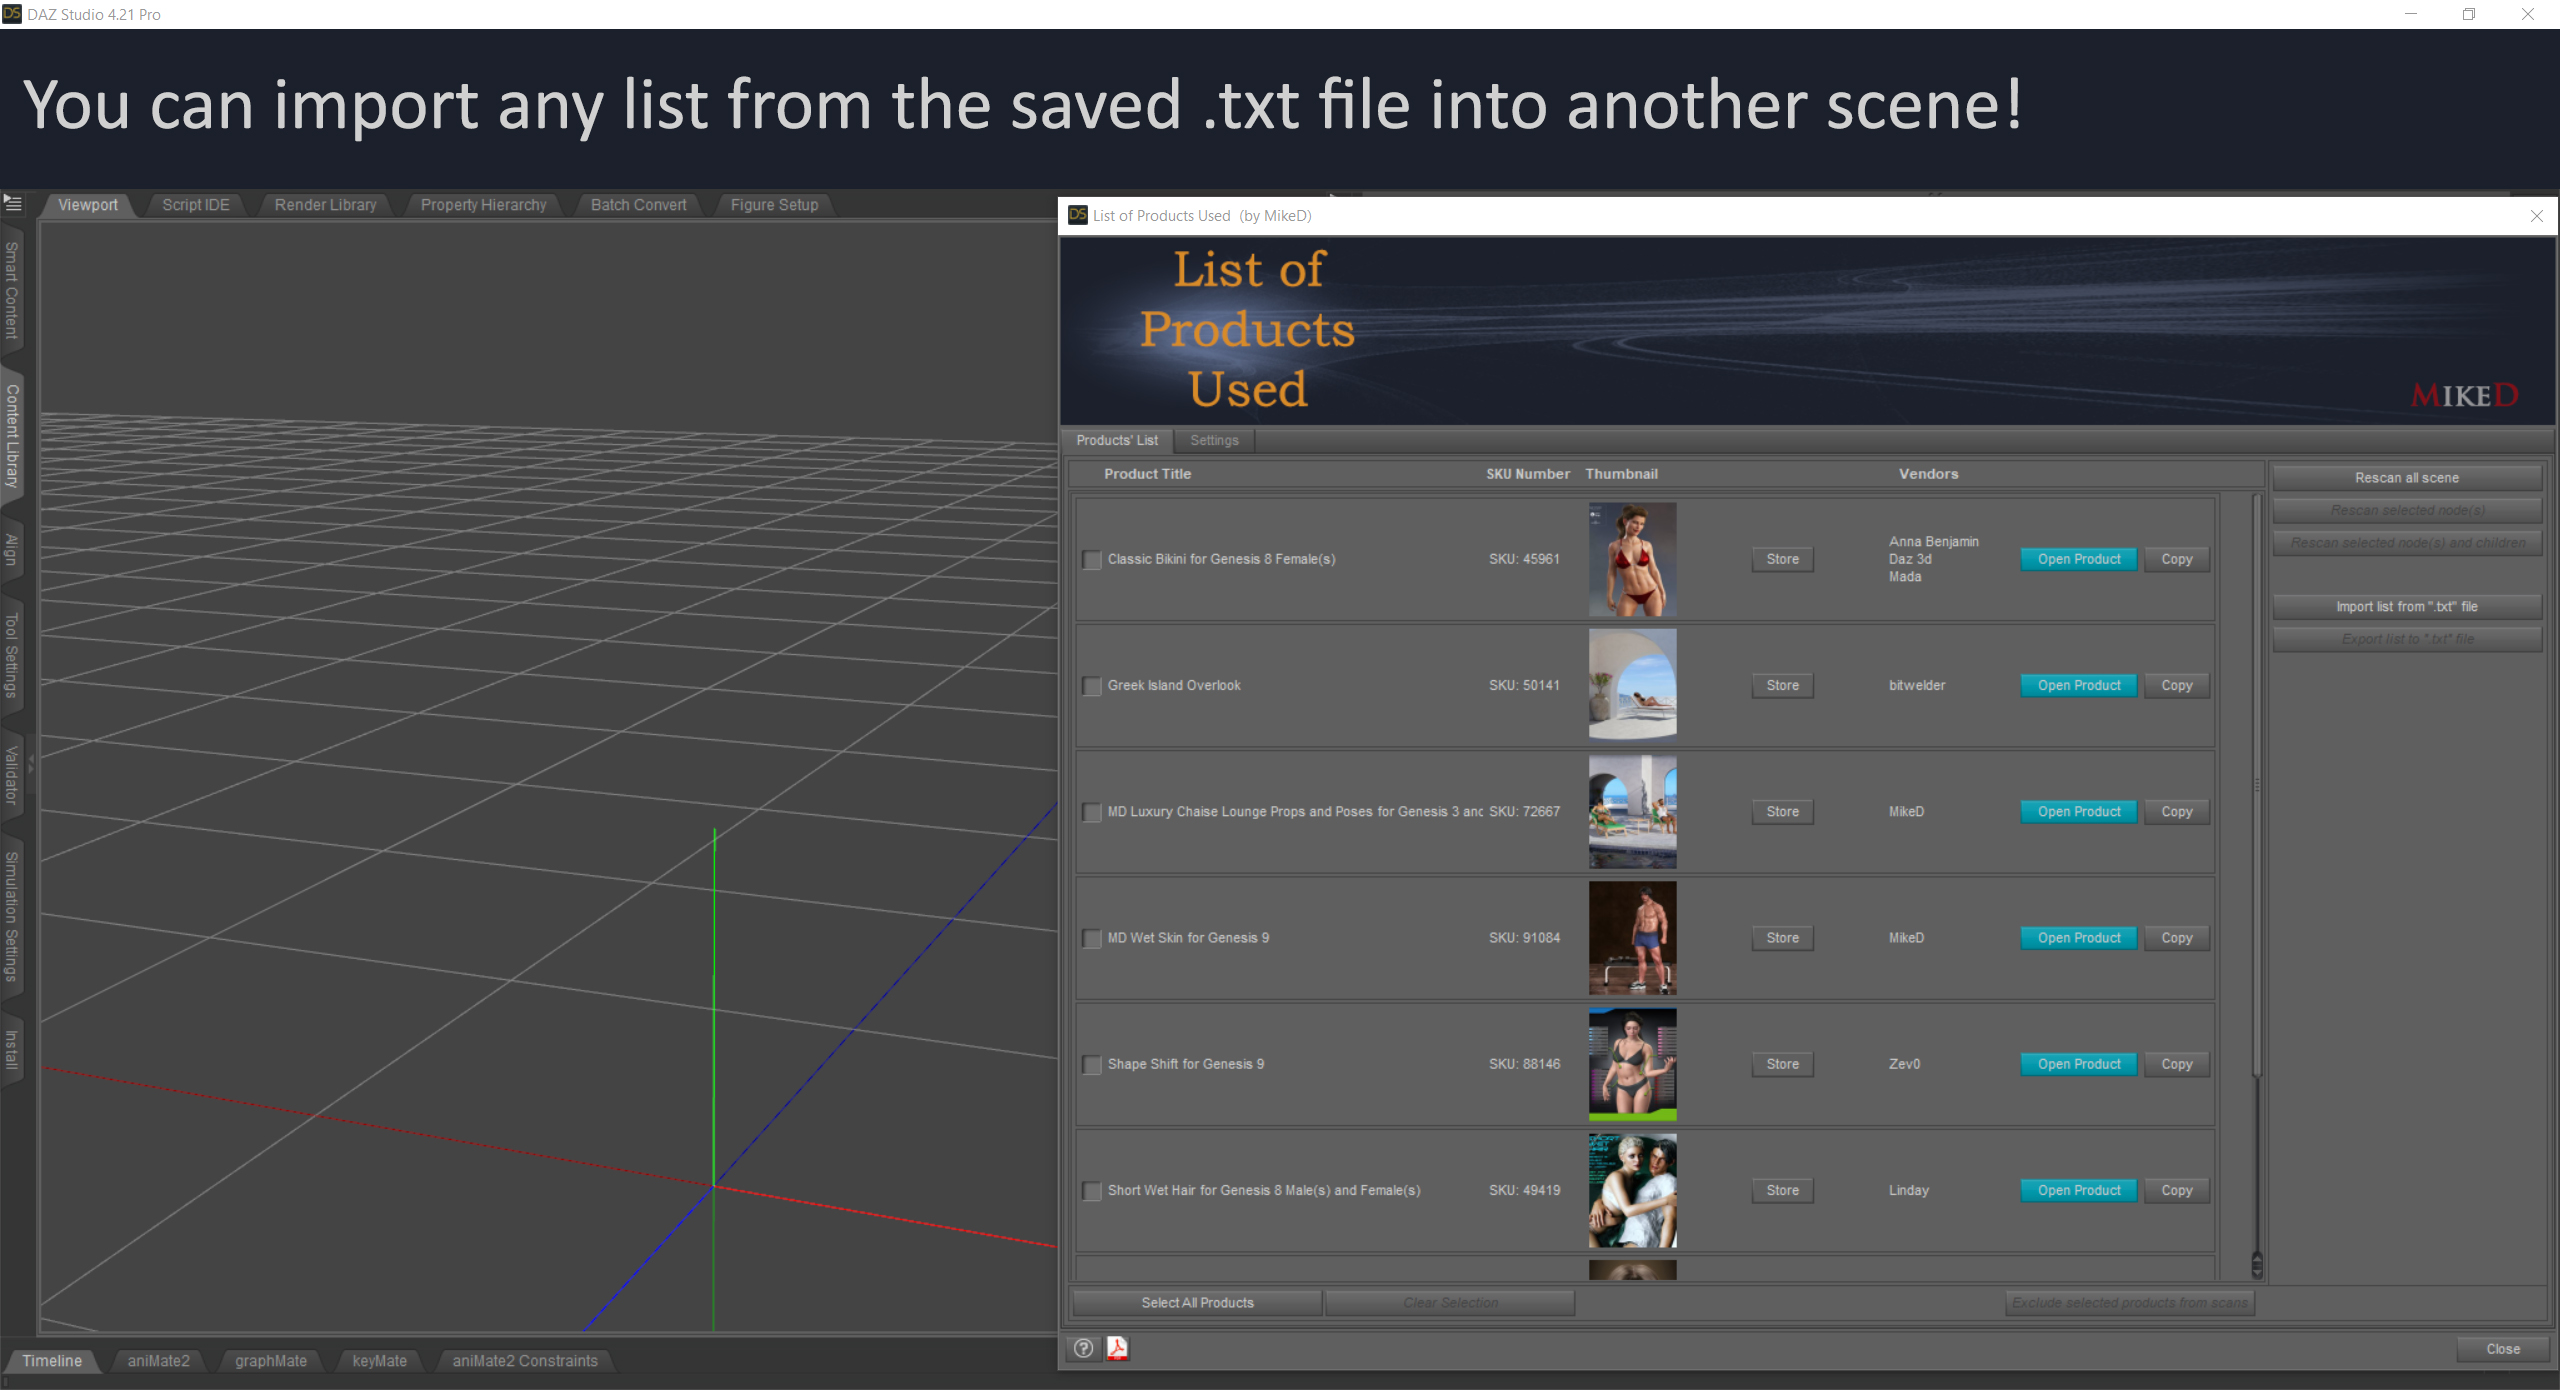
Task: Select the Timeline tab
Action: pos(52,1361)
